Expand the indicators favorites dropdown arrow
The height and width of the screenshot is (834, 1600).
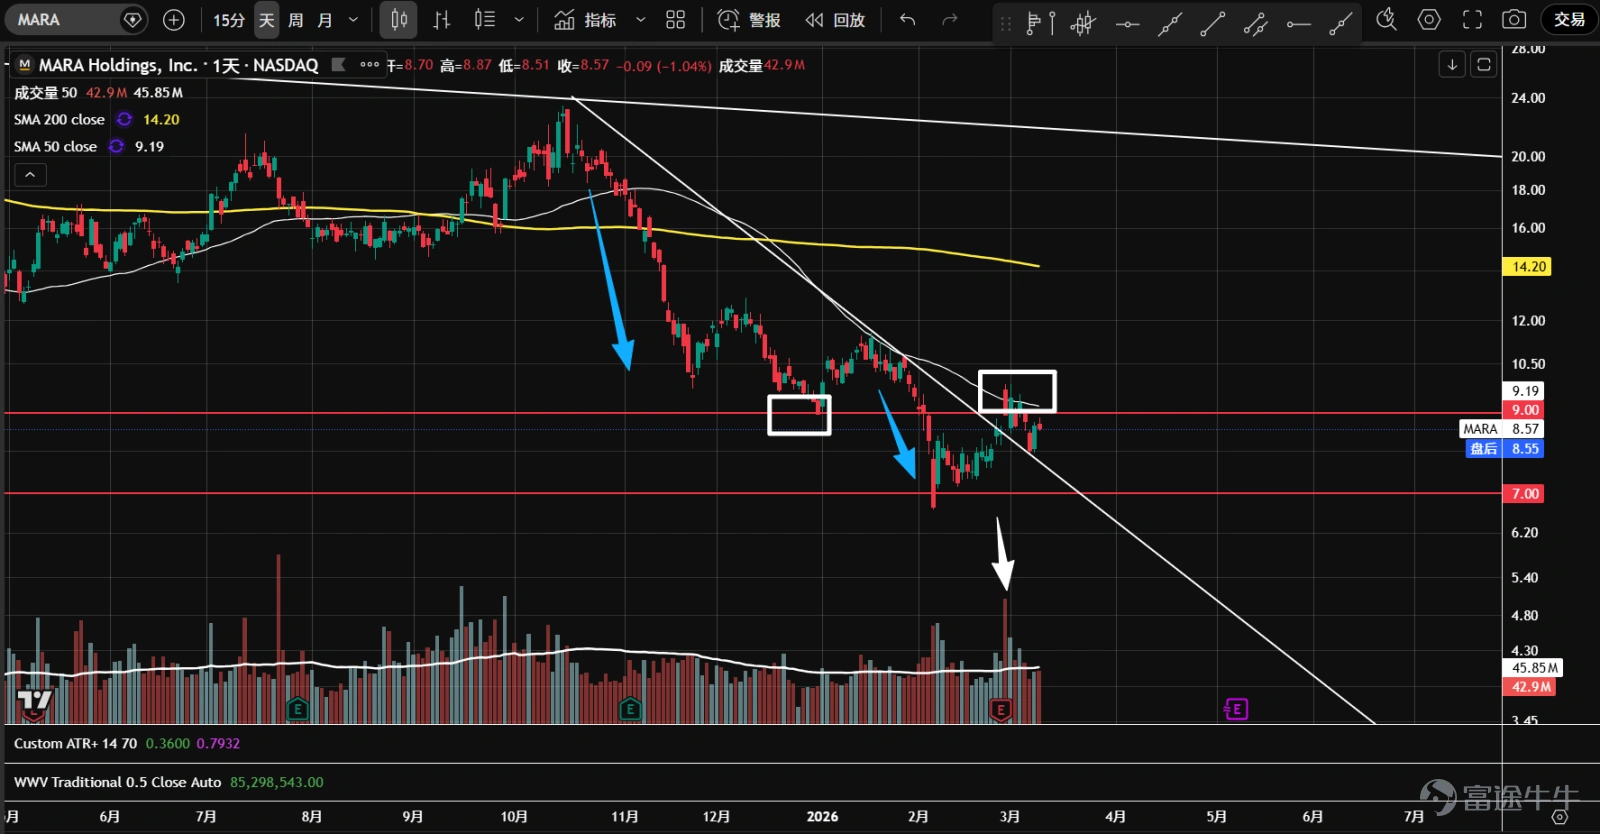coord(641,20)
